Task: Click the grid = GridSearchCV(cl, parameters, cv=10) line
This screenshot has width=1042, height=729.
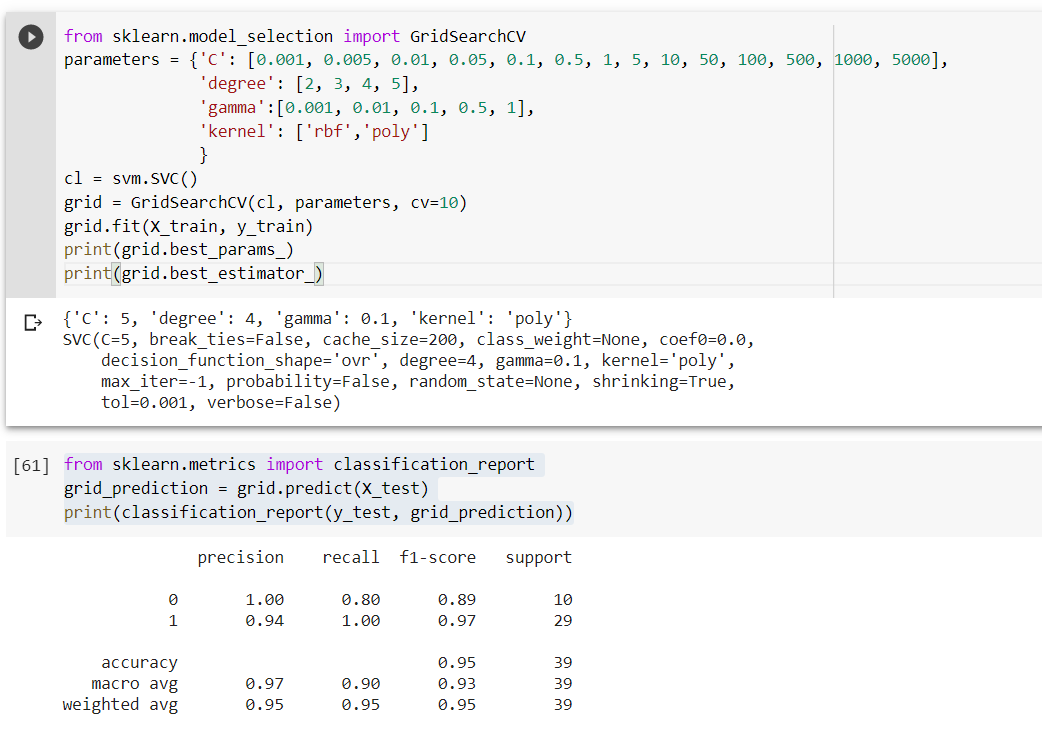Action: [266, 203]
